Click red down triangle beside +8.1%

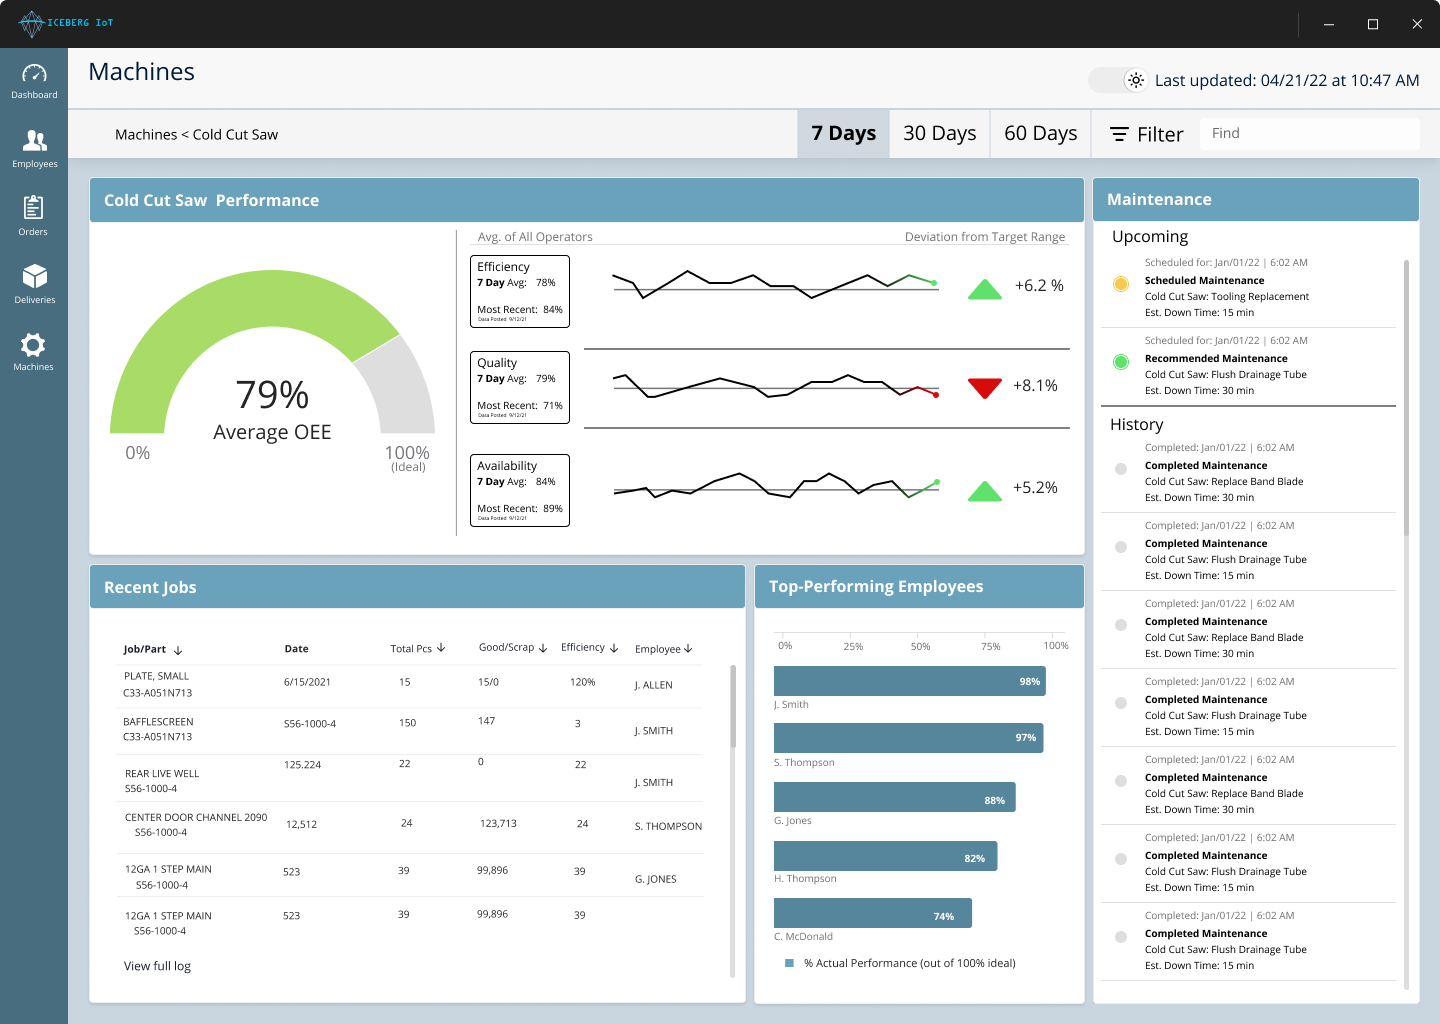pos(985,388)
